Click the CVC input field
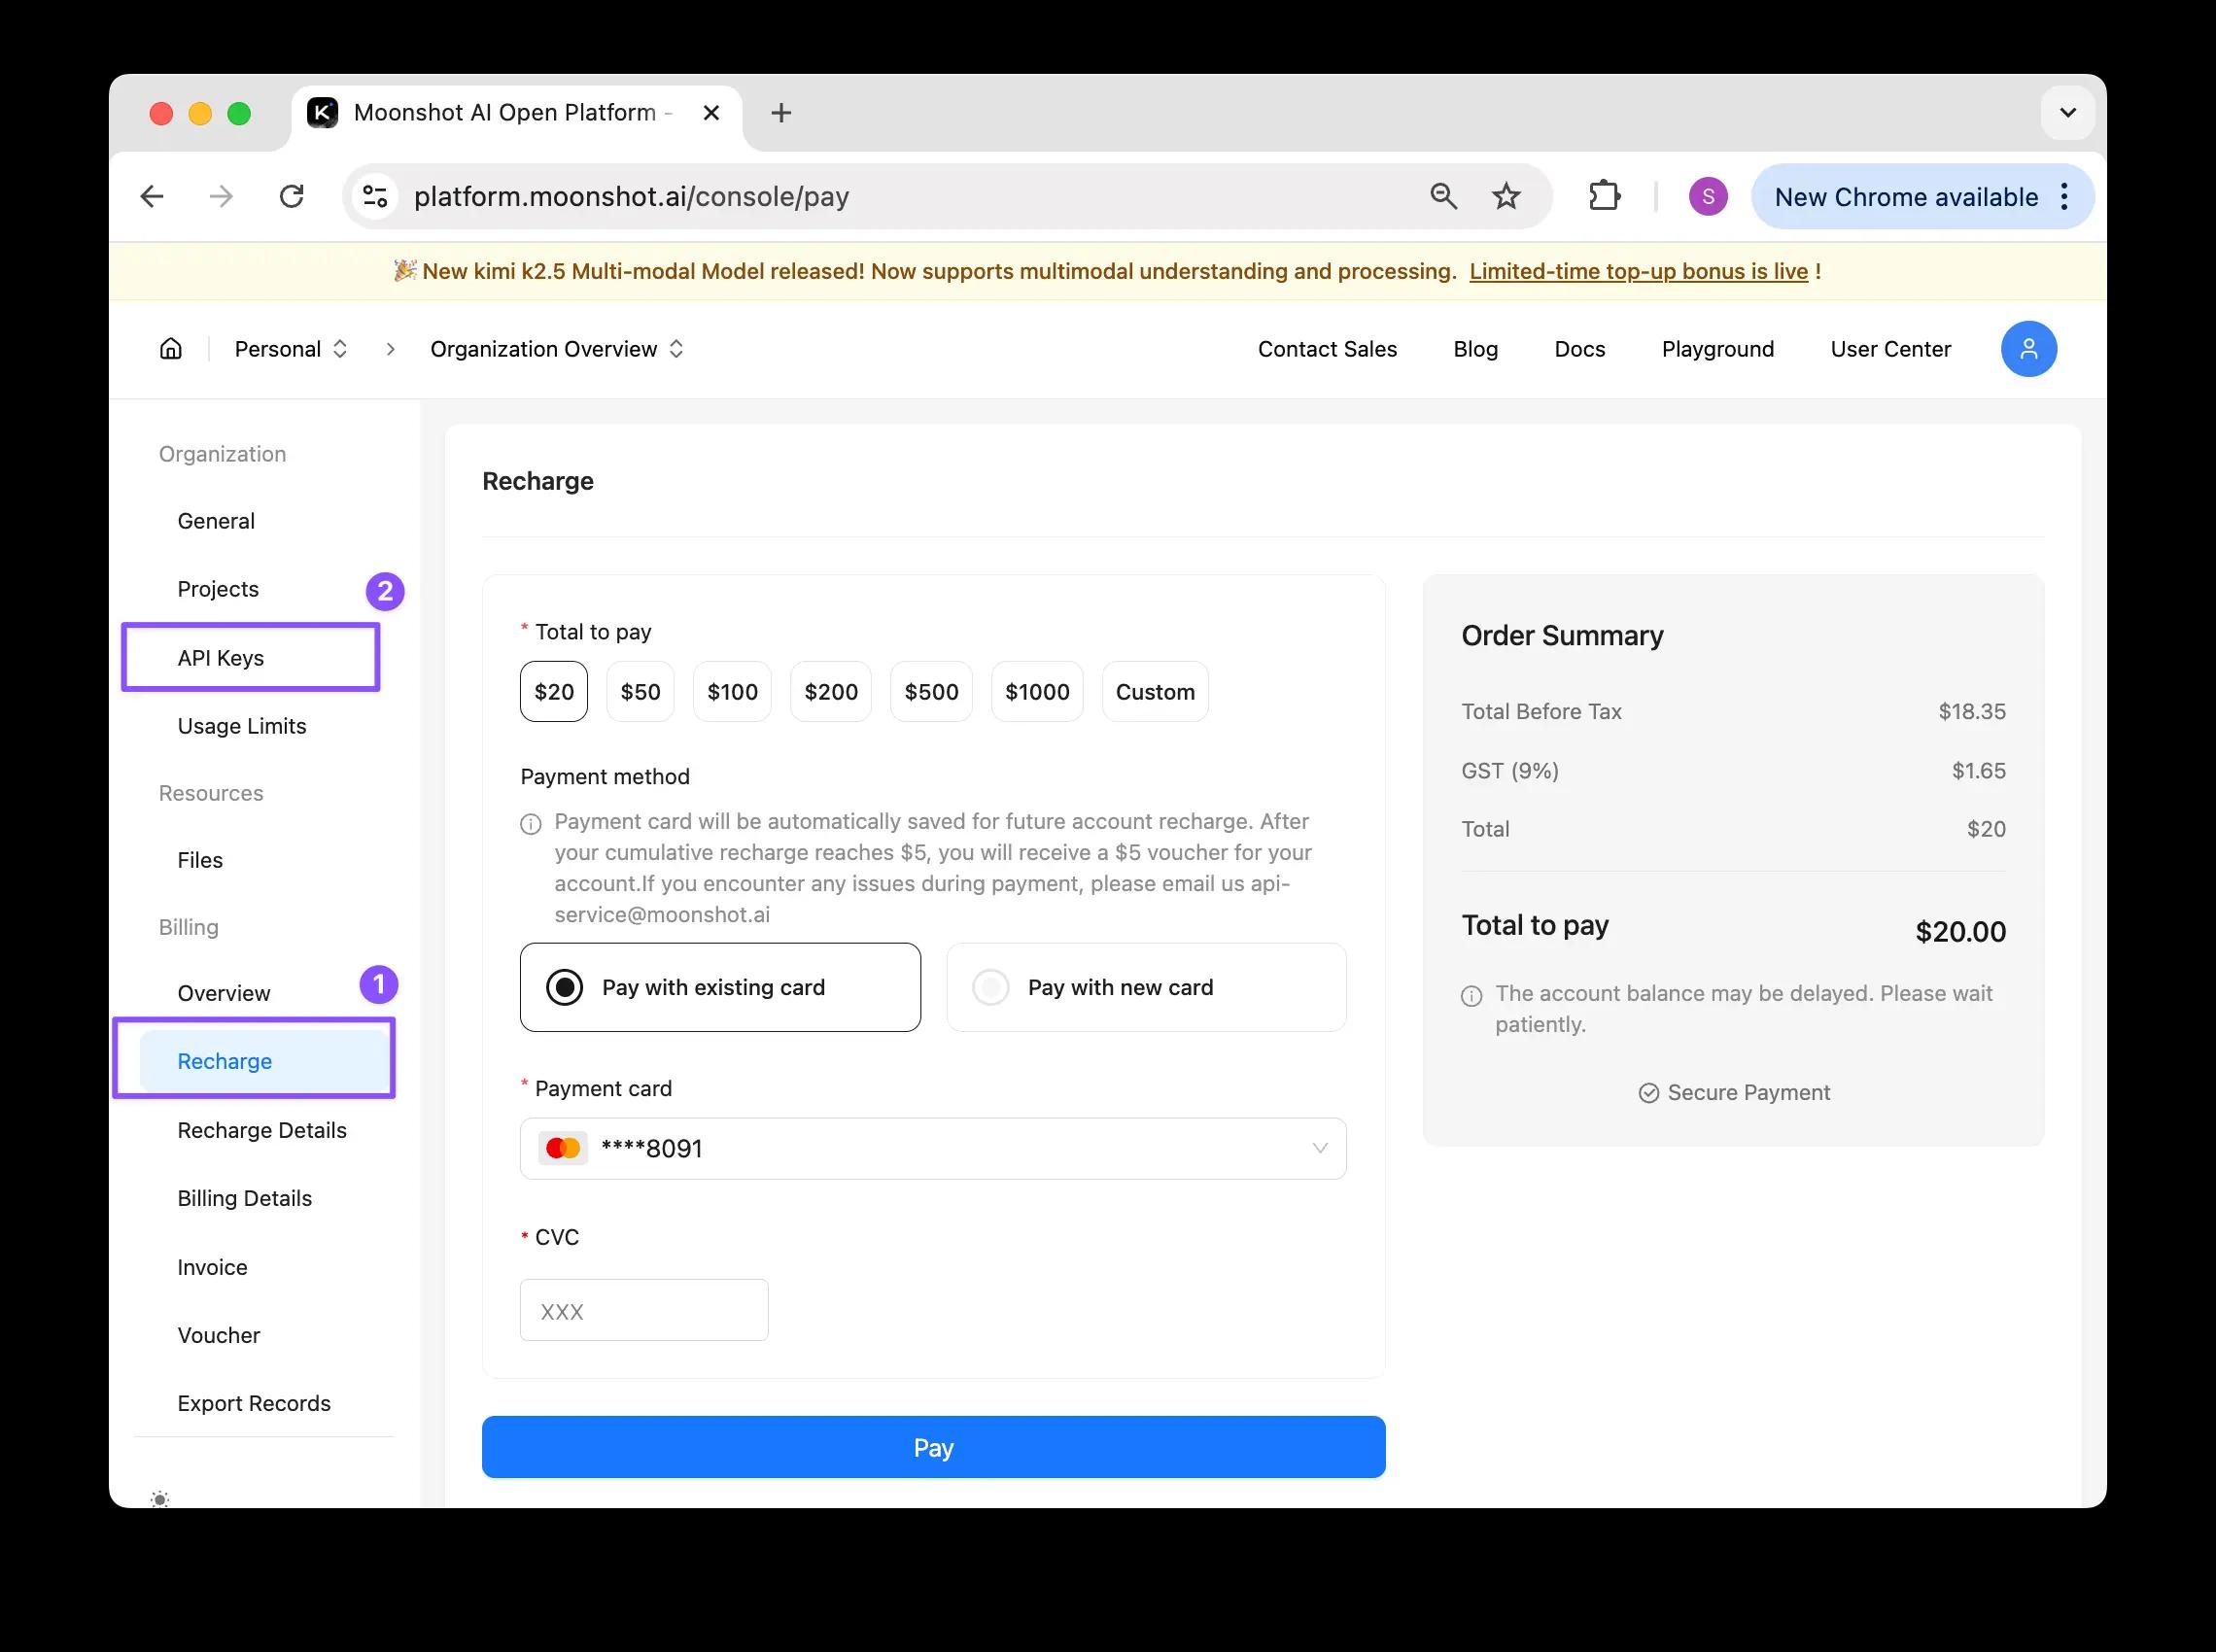The height and width of the screenshot is (1652, 2216). tap(643, 1310)
